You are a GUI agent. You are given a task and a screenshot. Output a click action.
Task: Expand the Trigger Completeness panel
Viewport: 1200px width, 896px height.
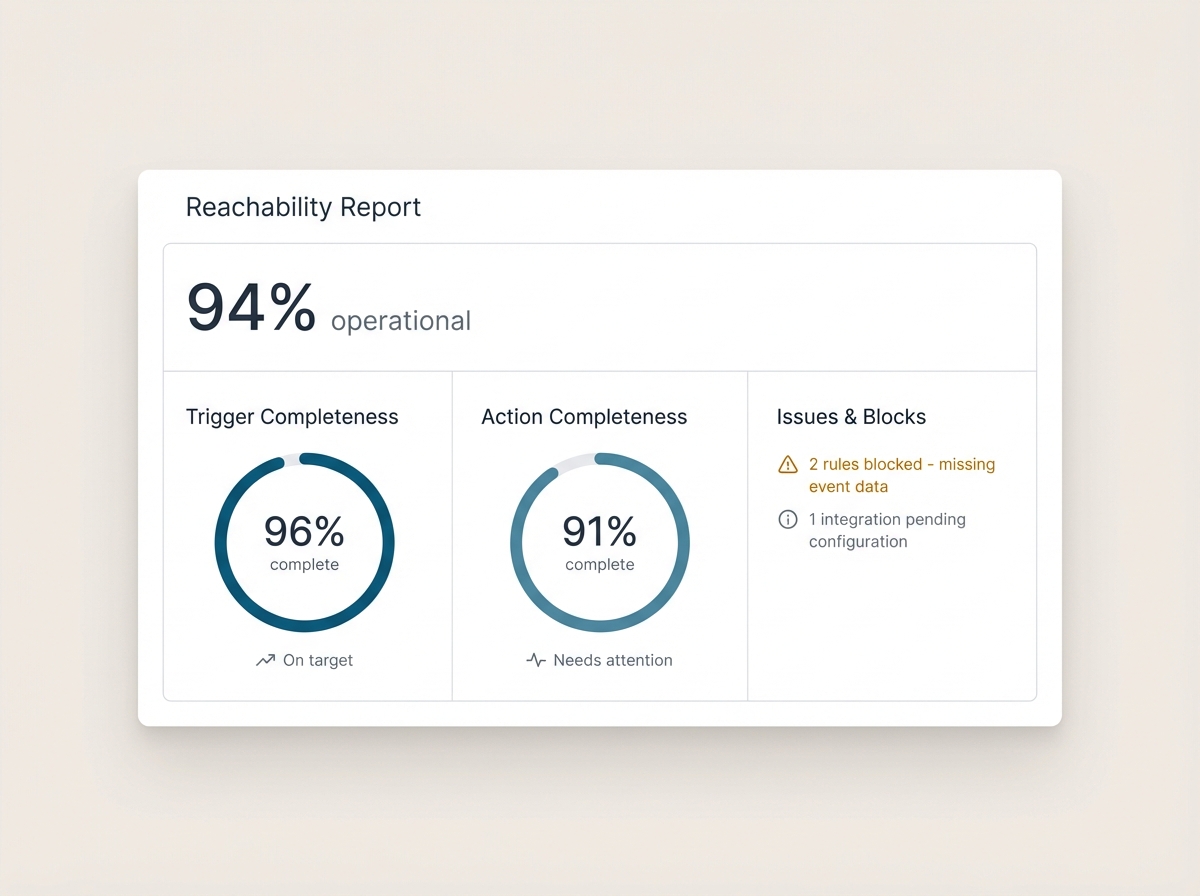point(292,416)
